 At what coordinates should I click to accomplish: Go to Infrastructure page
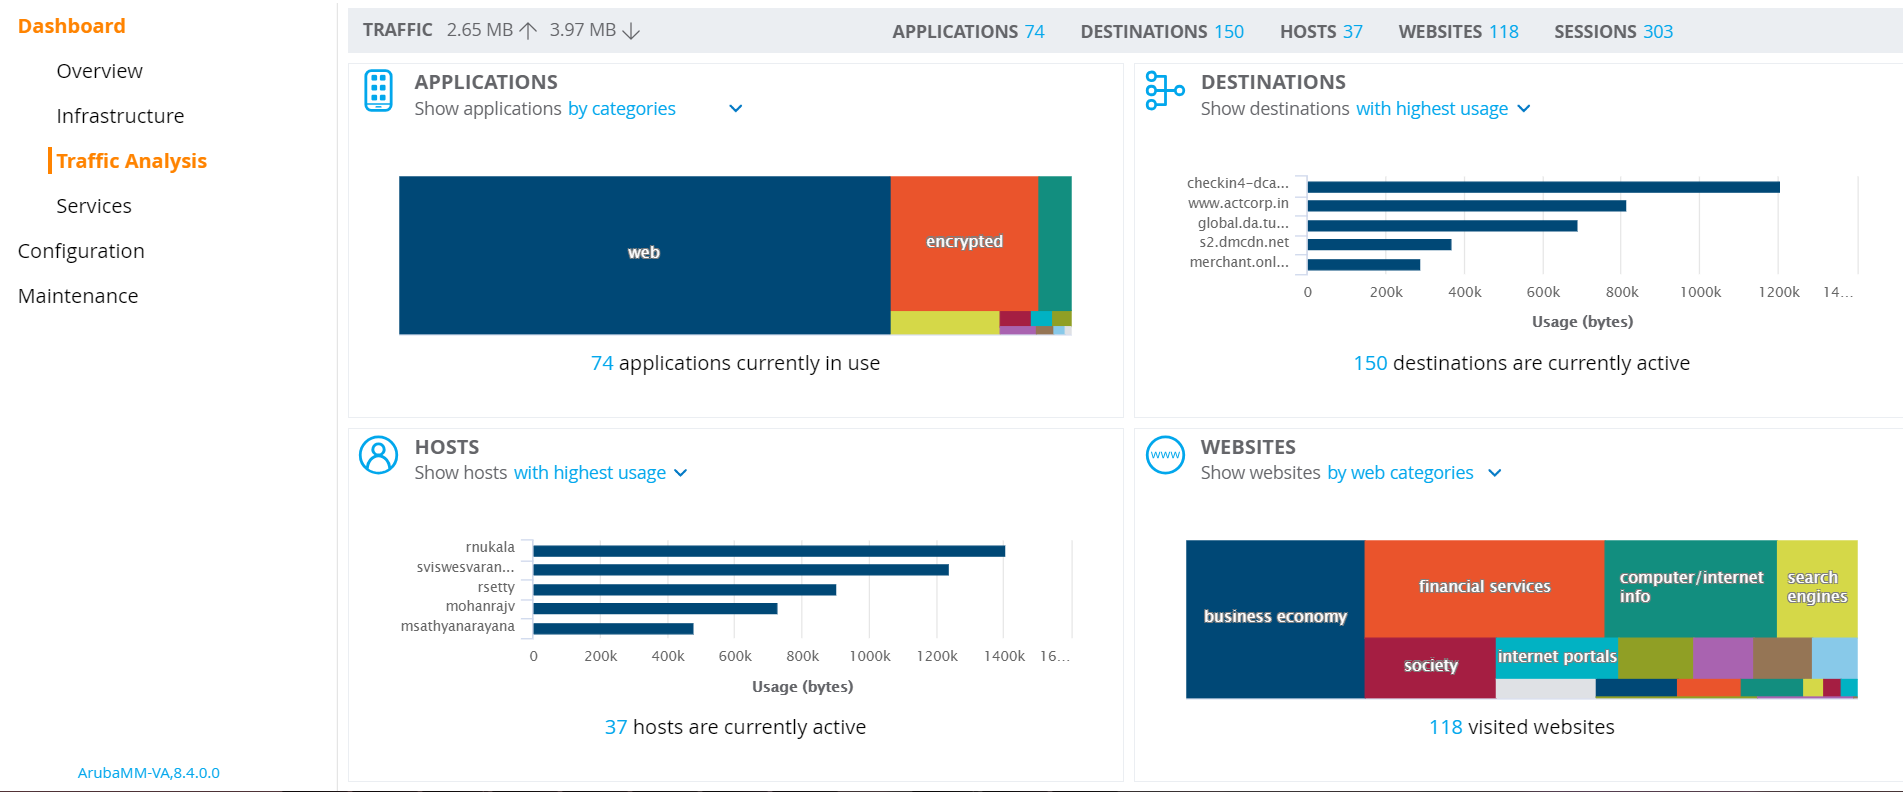tap(120, 116)
